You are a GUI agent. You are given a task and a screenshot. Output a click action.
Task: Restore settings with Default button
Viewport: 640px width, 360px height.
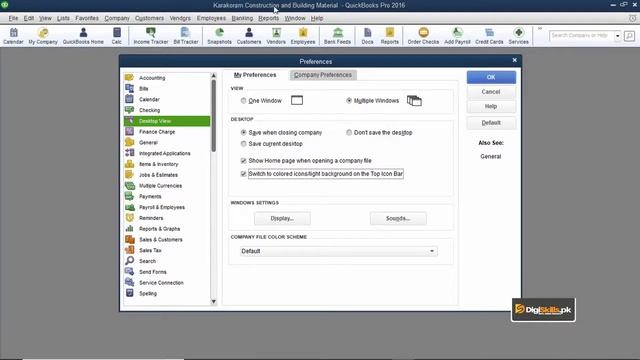coord(491,123)
